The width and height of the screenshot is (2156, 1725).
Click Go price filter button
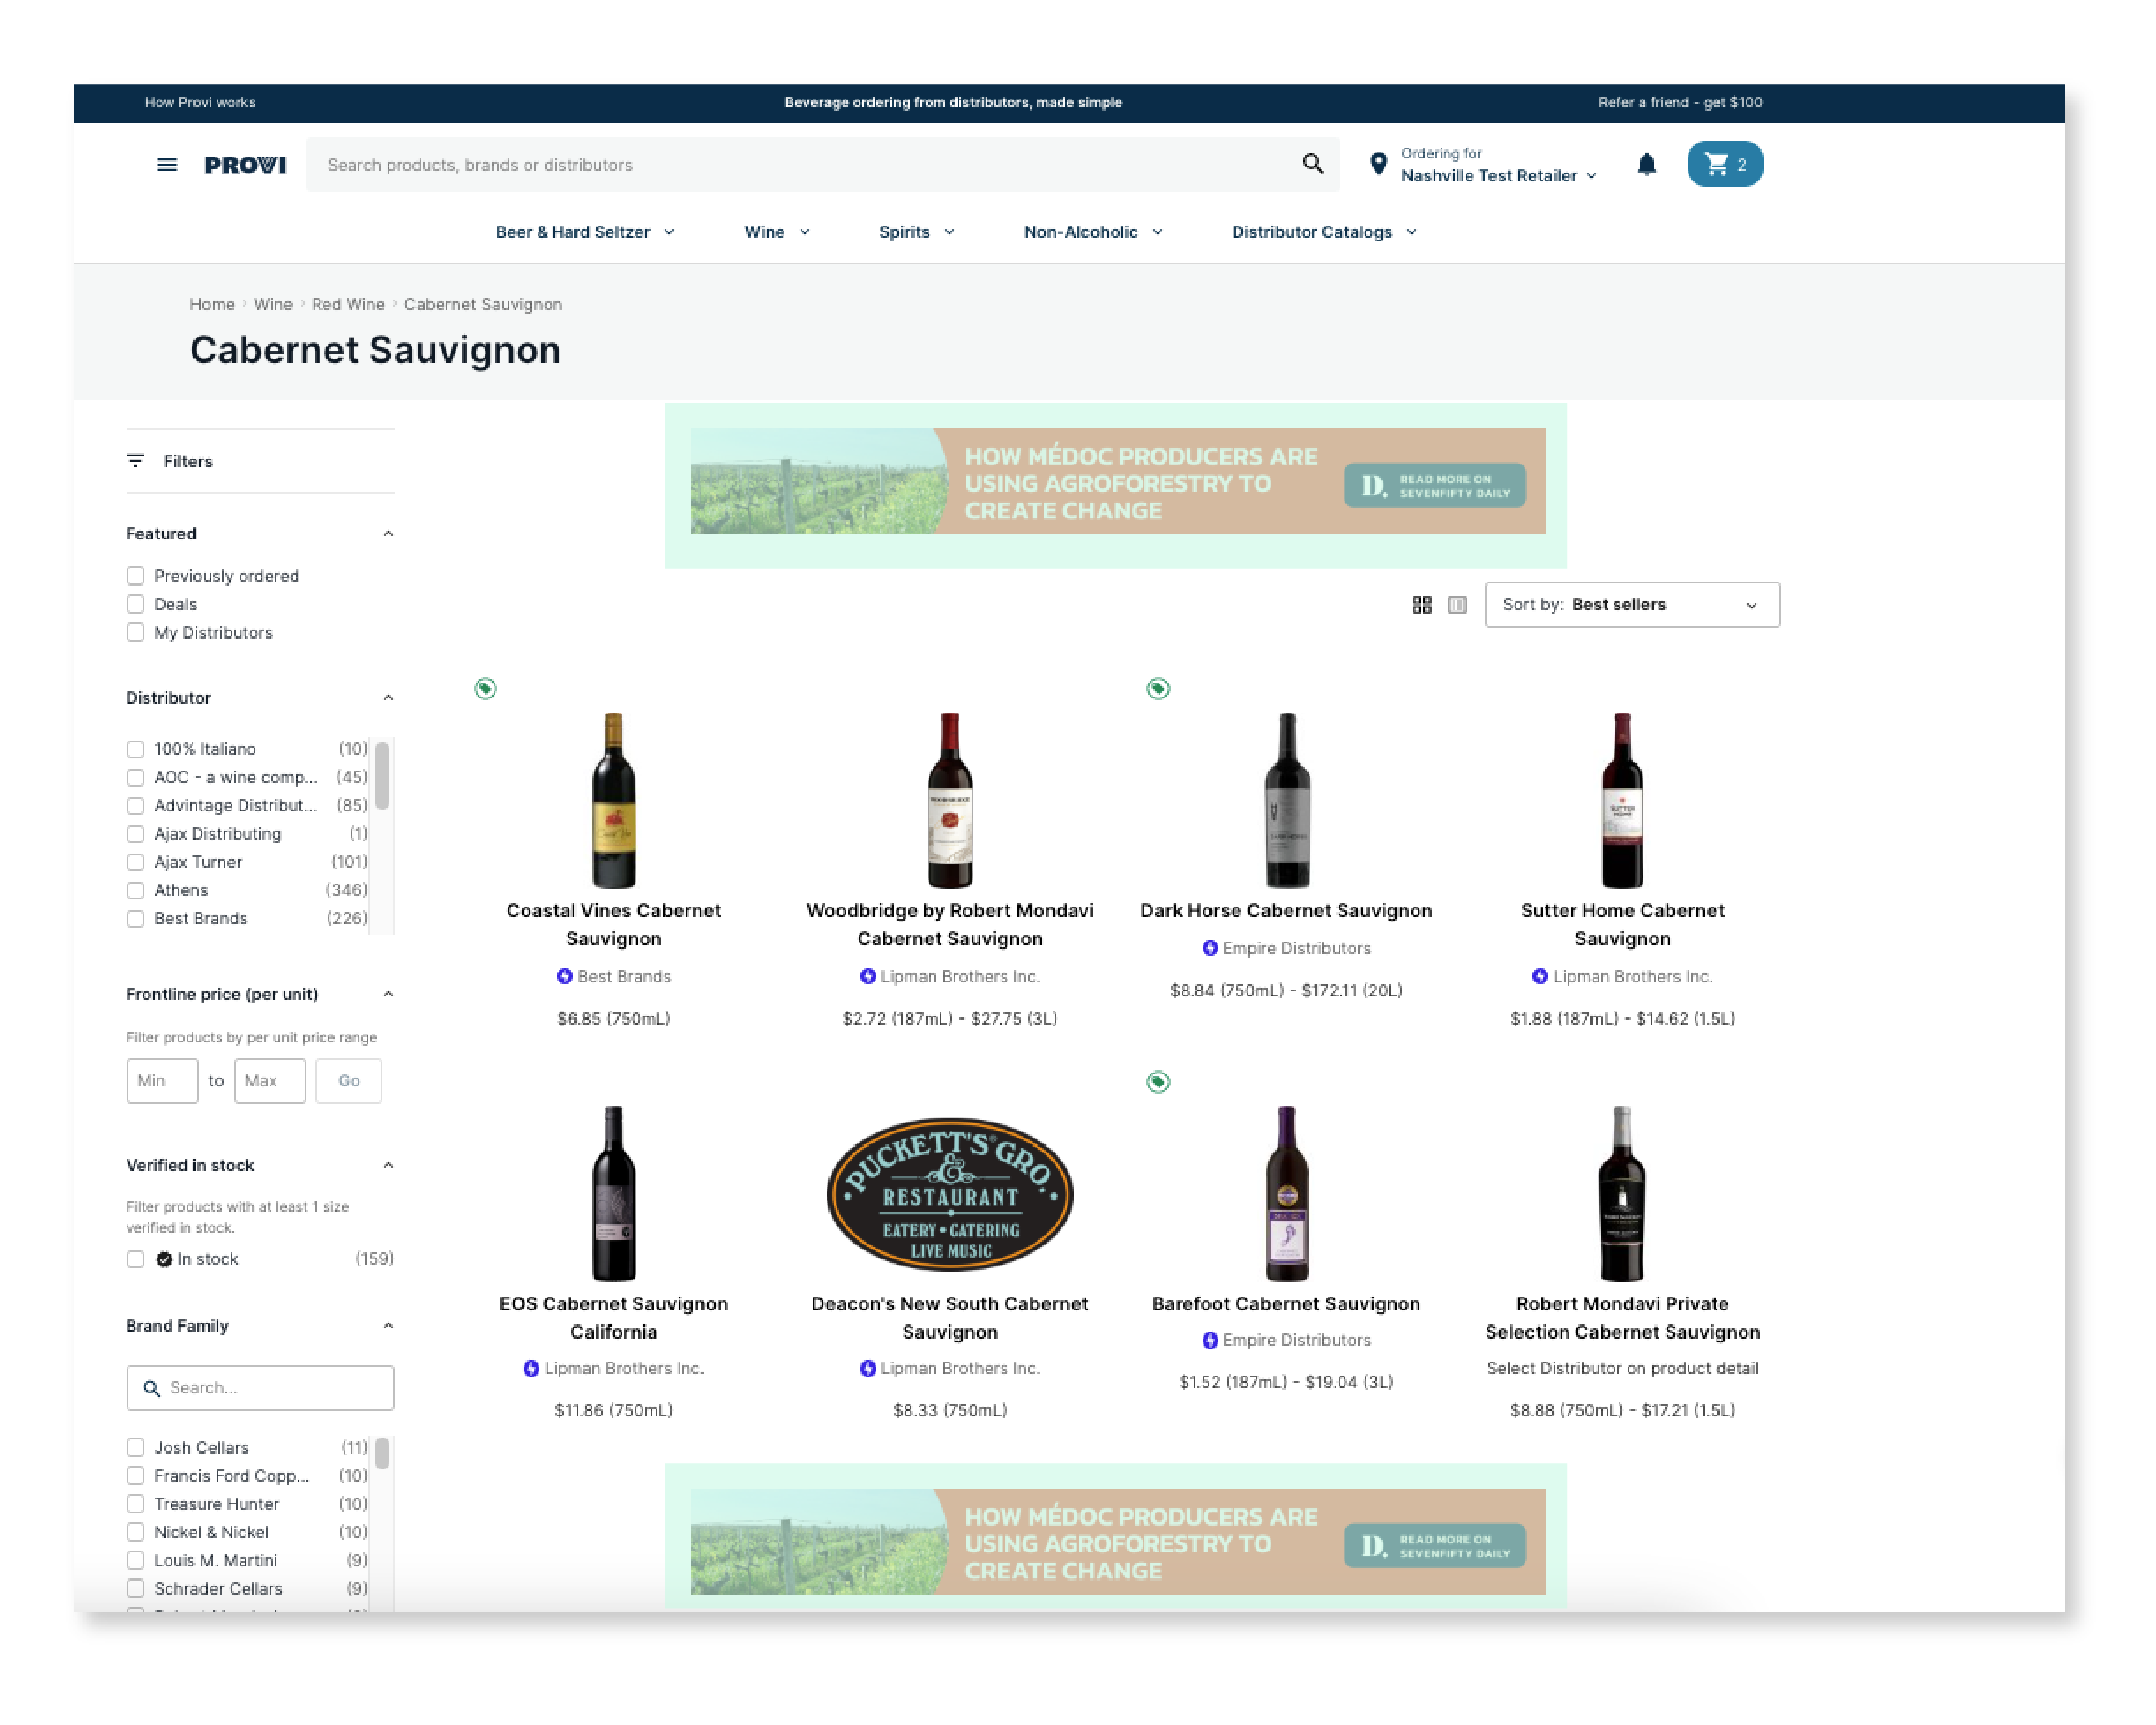pos(348,1081)
